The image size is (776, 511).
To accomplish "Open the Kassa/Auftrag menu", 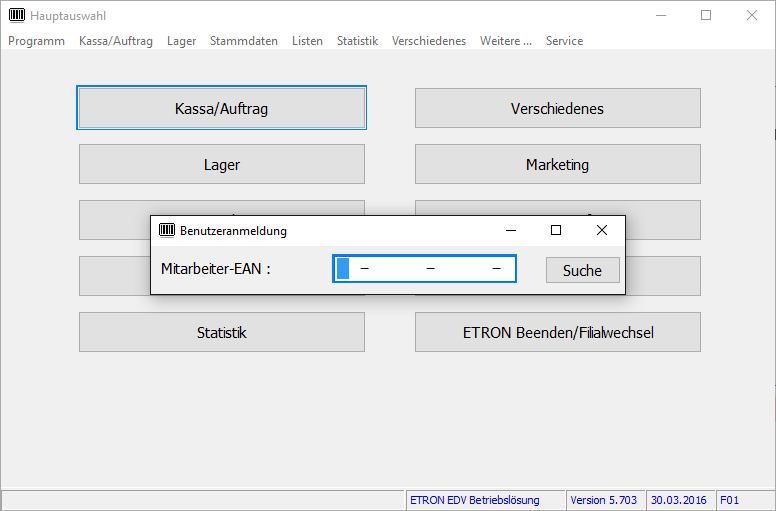I will (116, 41).
